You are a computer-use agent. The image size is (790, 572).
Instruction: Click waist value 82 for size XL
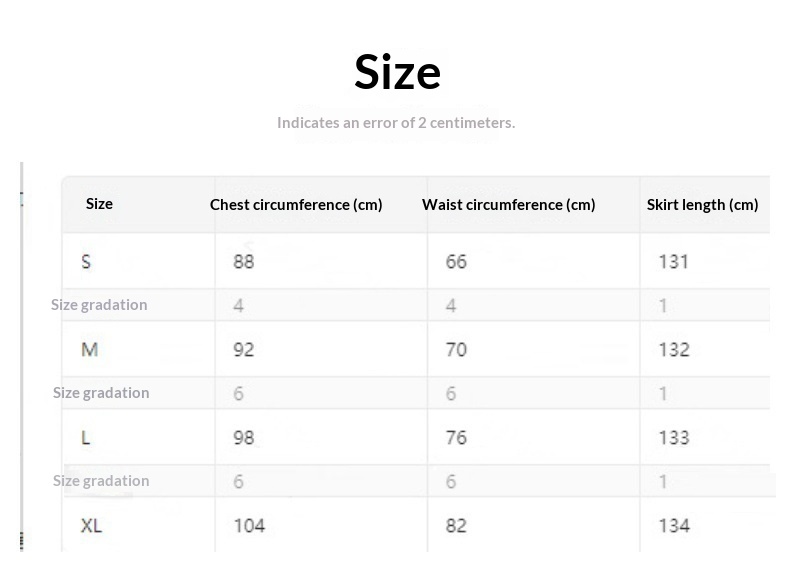coord(456,525)
